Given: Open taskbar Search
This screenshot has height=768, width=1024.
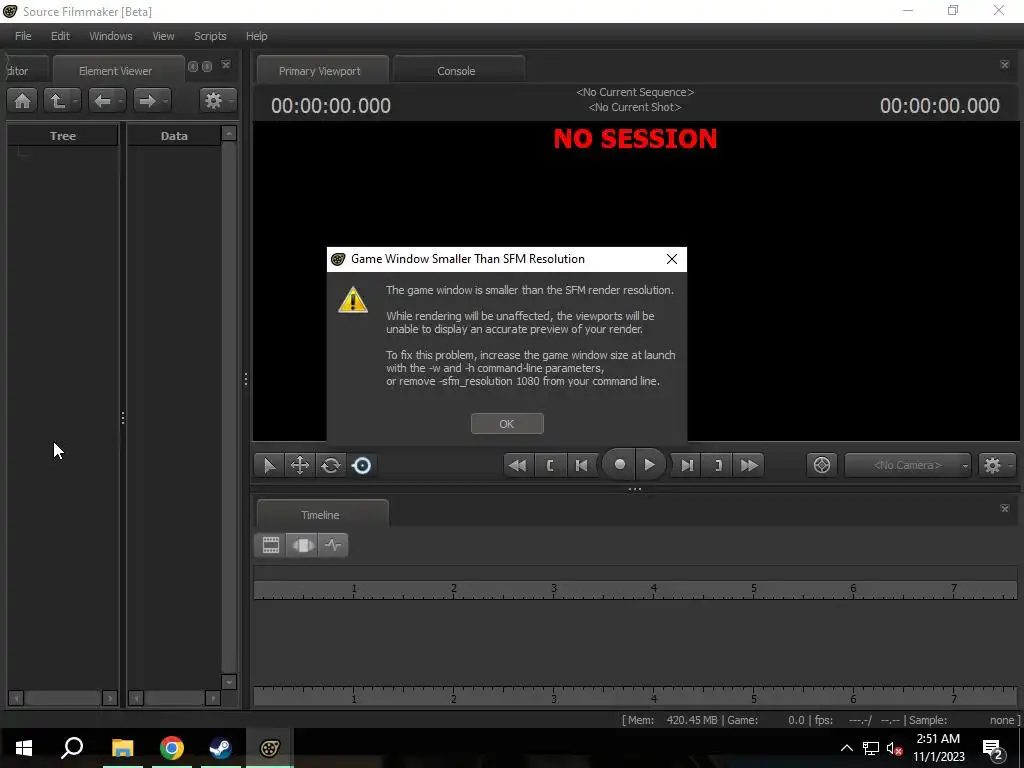Looking at the screenshot, I should 72,748.
